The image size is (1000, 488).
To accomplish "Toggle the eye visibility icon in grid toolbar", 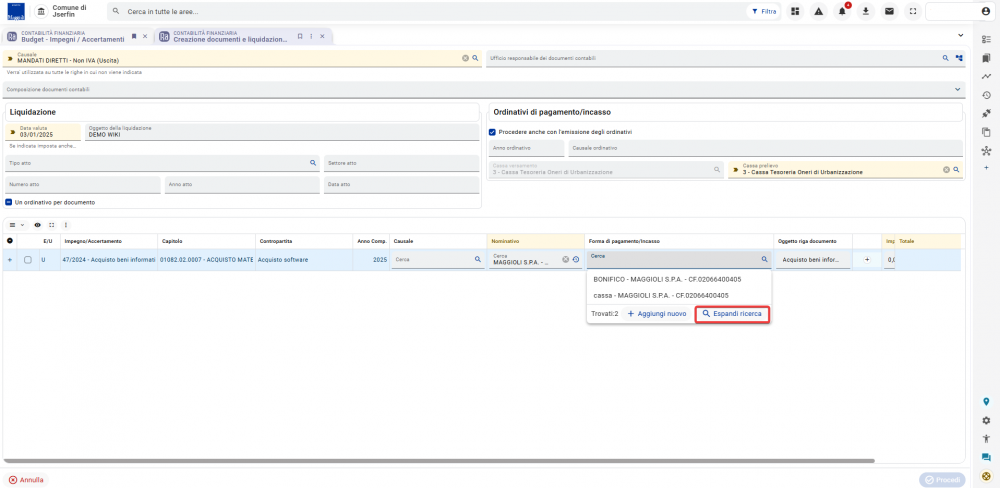I will pos(38,225).
